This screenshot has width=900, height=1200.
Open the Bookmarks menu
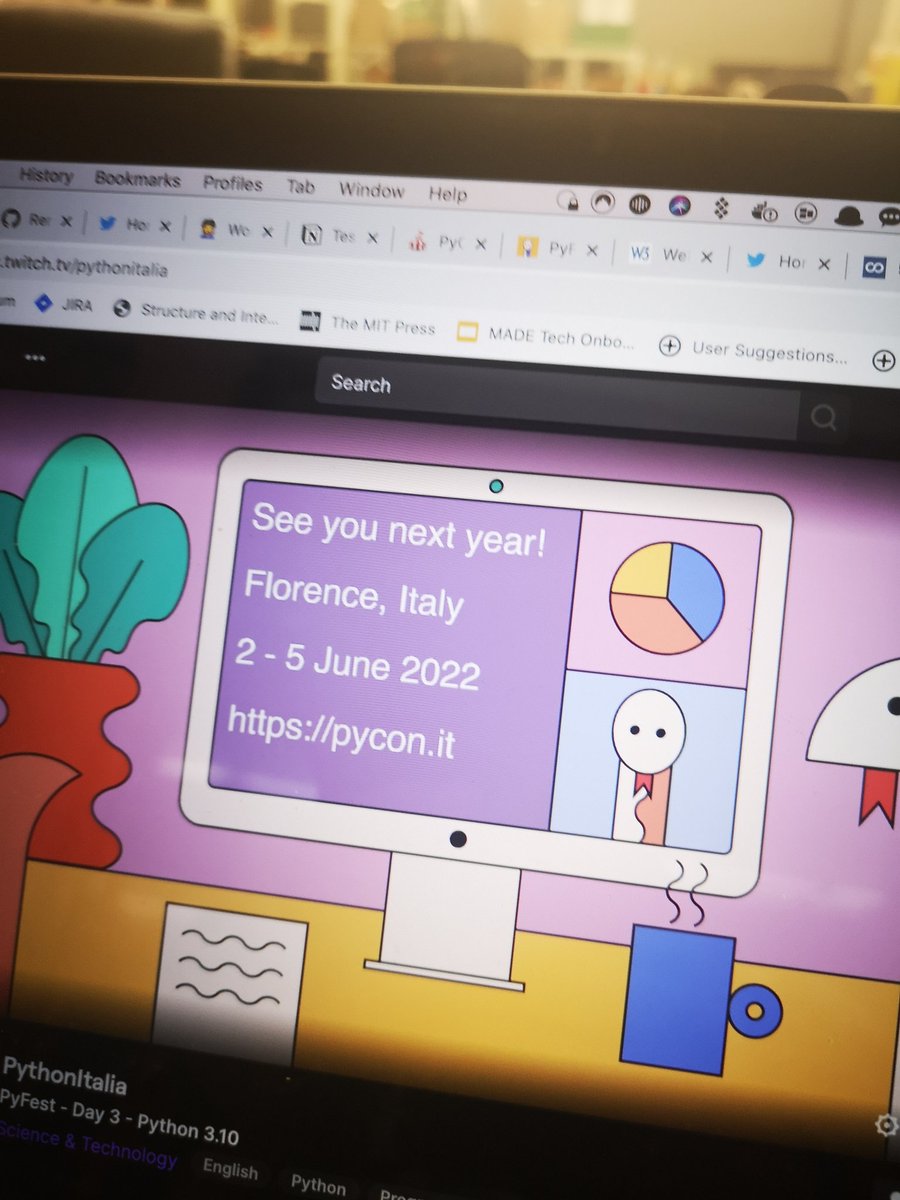coord(138,180)
